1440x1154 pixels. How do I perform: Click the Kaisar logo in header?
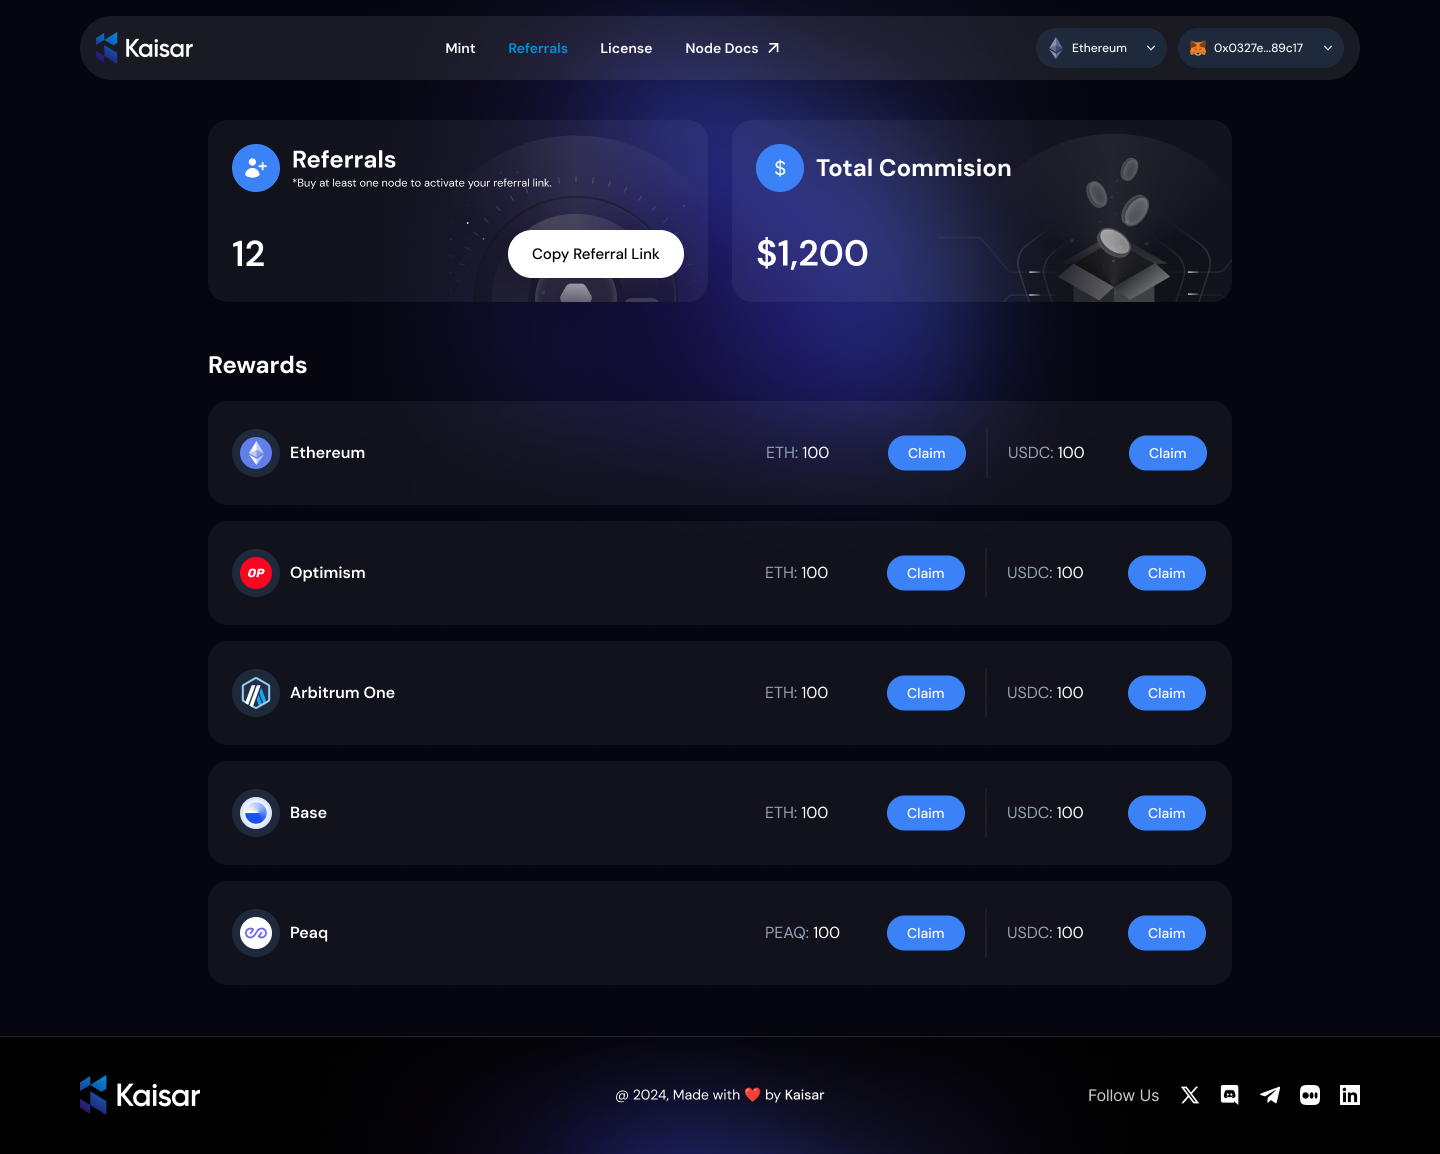coord(144,48)
